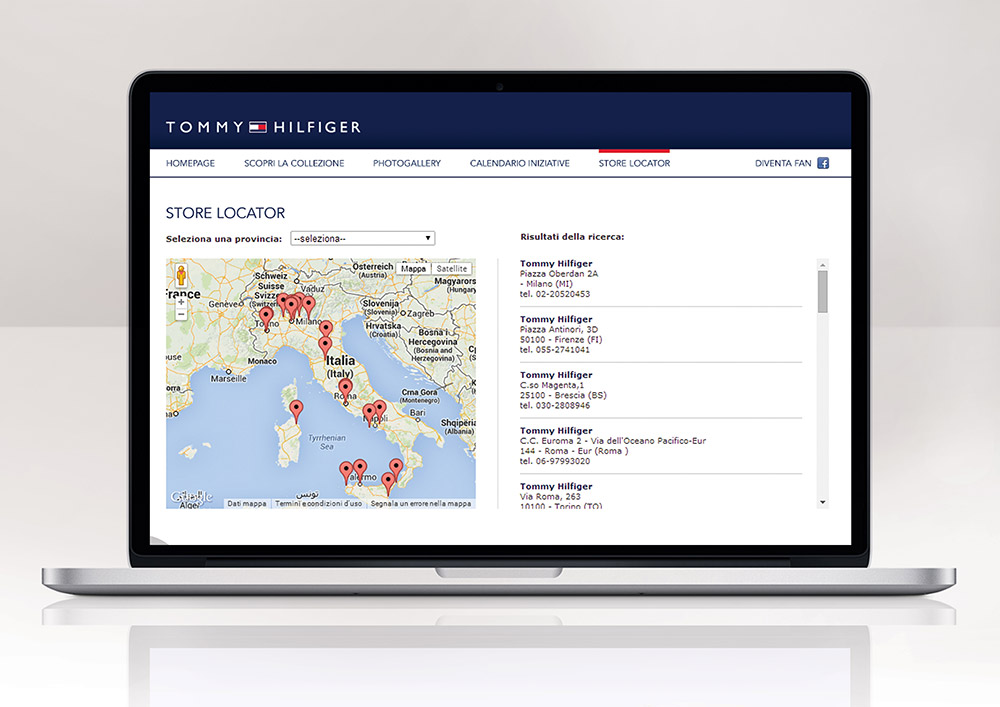This screenshot has width=1000, height=707.
Task: Open Scopri la Collezione page
Action: [x=294, y=163]
